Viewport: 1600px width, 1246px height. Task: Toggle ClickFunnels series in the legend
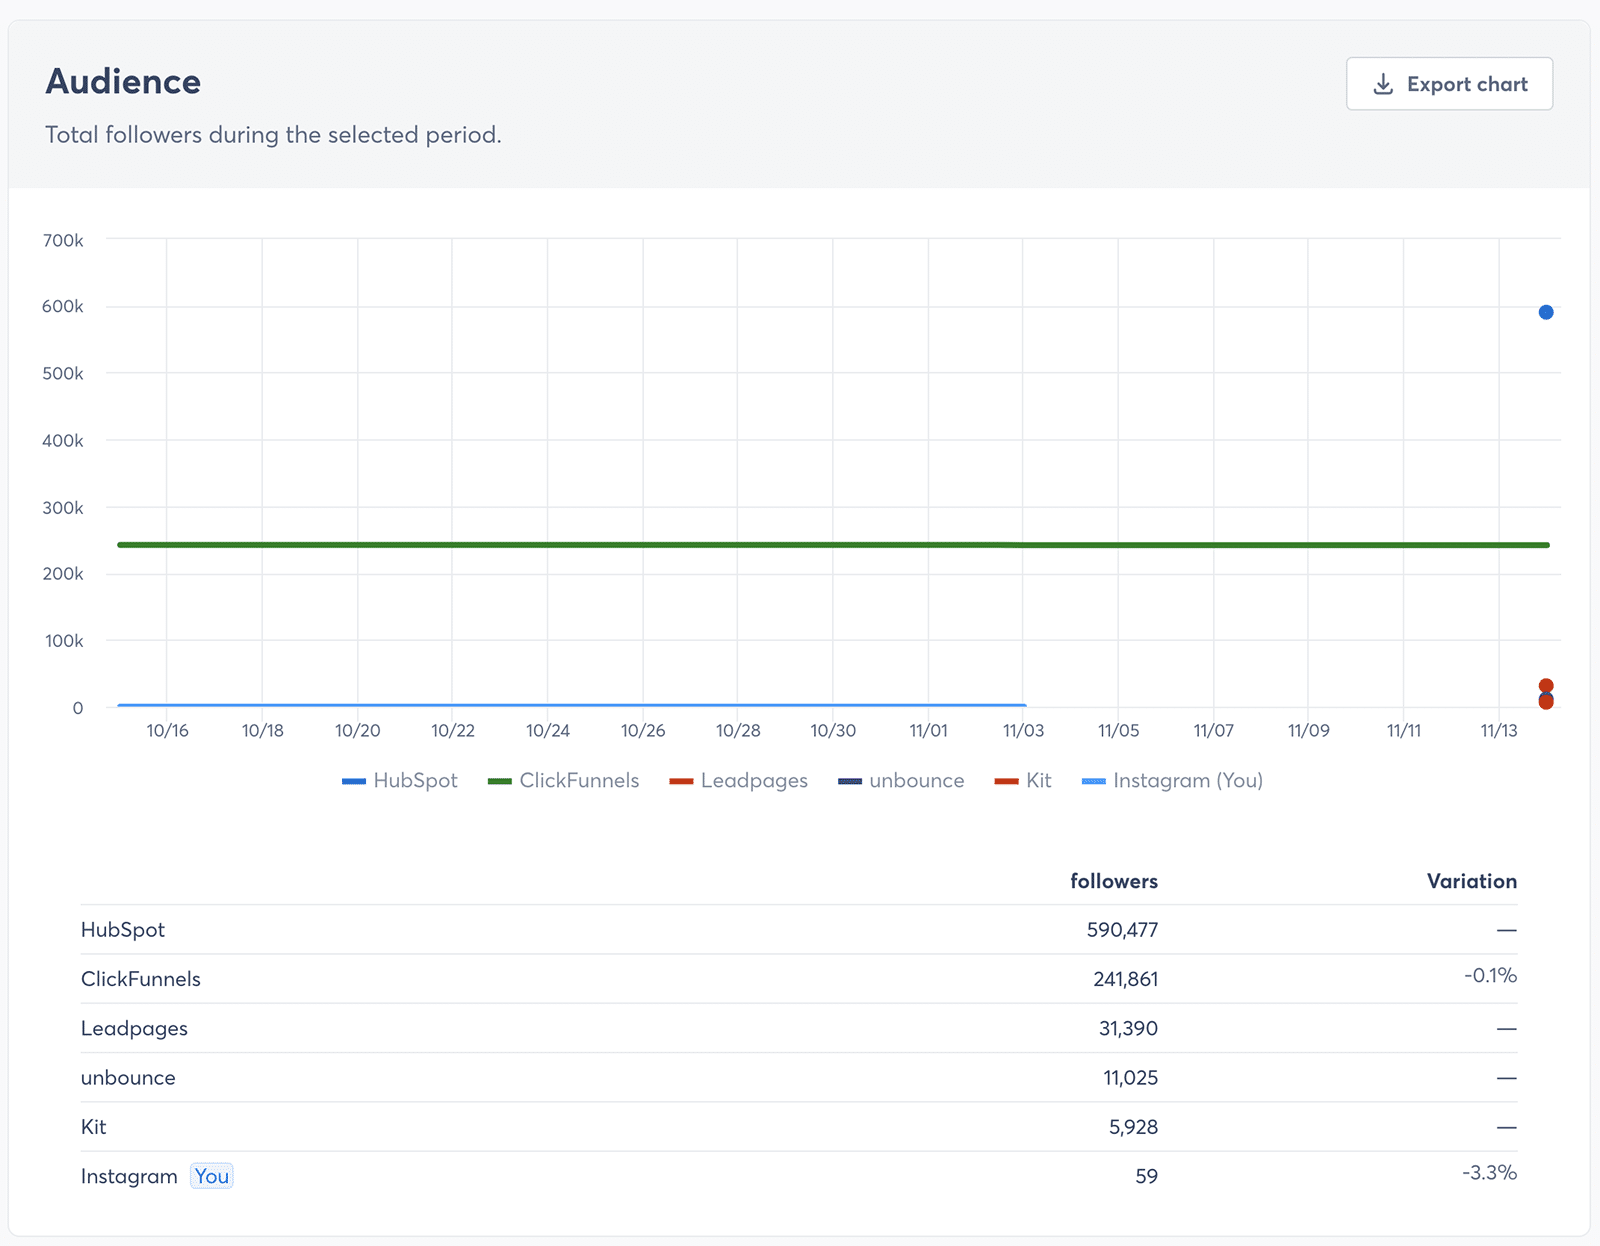pyautogui.click(x=563, y=781)
